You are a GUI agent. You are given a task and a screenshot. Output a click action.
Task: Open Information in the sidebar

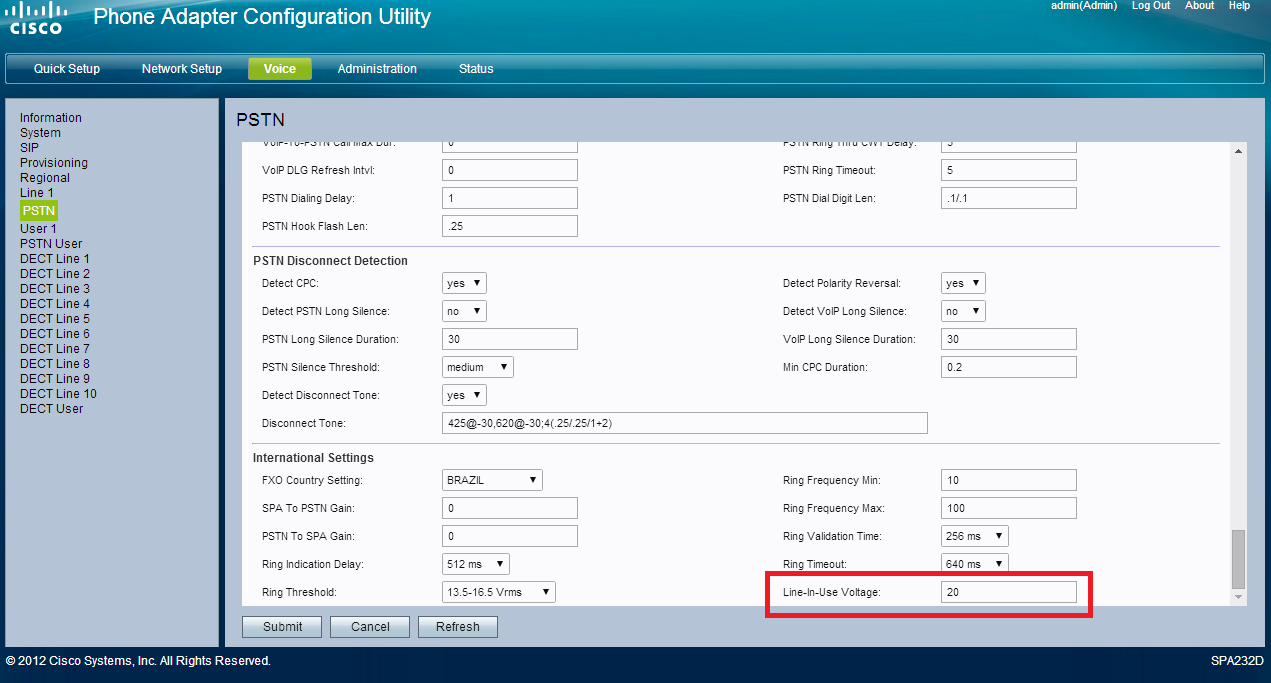[51, 118]
